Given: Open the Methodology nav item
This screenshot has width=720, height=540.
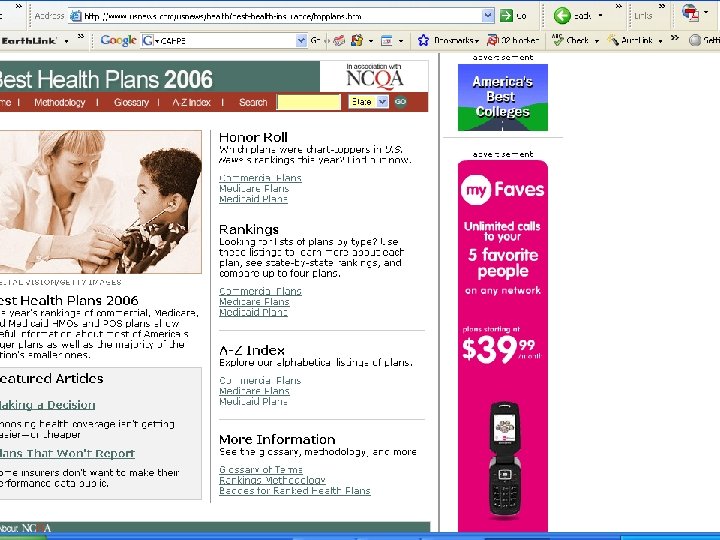Looking at the screenshot, I should (x=60, y=102).
